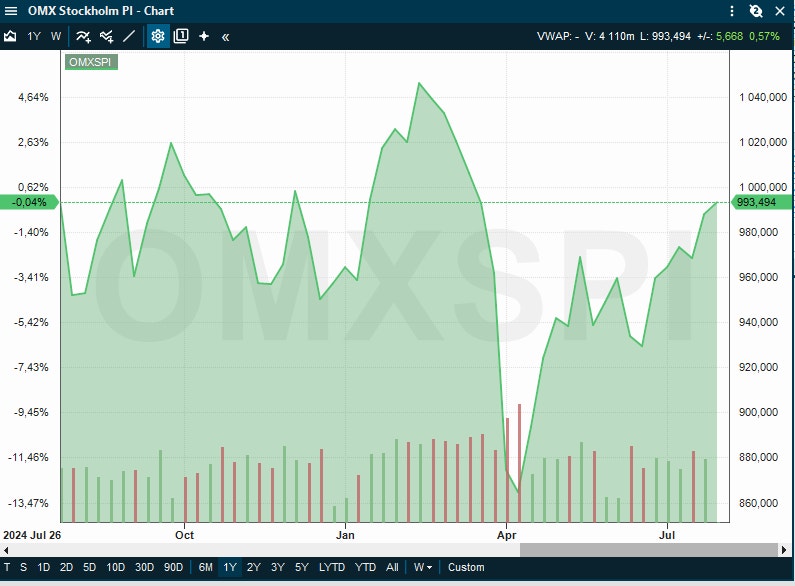This screenshot has width=795, height=586.
Task: Click the chart template icon numbered 1
Action: tap(181, 36)
